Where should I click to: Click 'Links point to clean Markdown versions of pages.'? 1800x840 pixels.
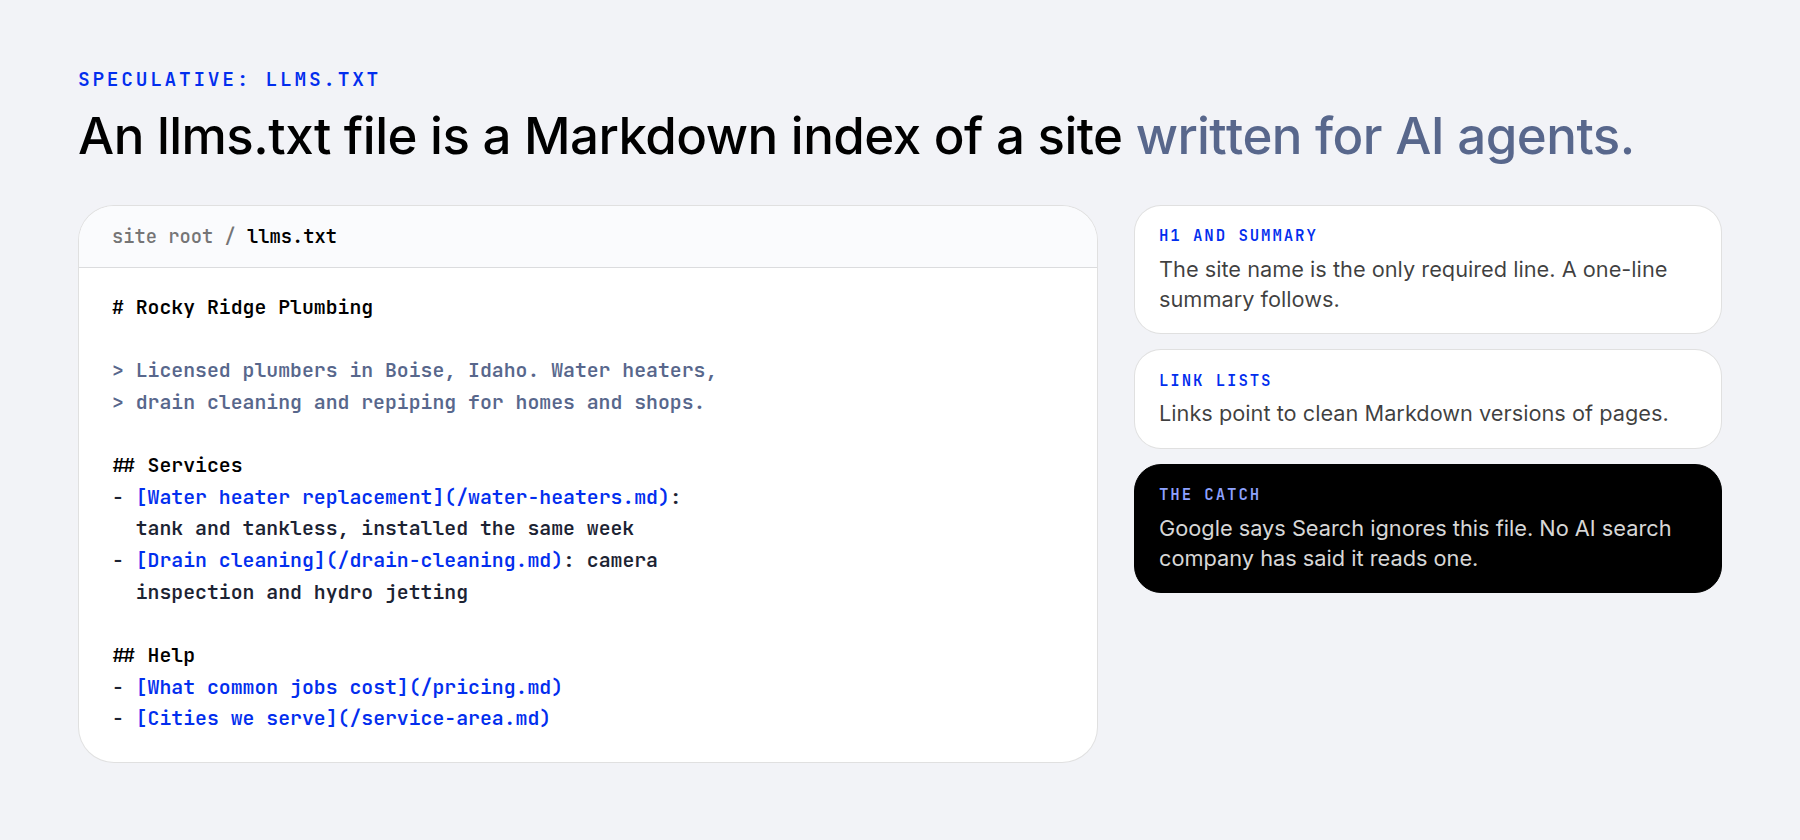[x=1413, y=414]
